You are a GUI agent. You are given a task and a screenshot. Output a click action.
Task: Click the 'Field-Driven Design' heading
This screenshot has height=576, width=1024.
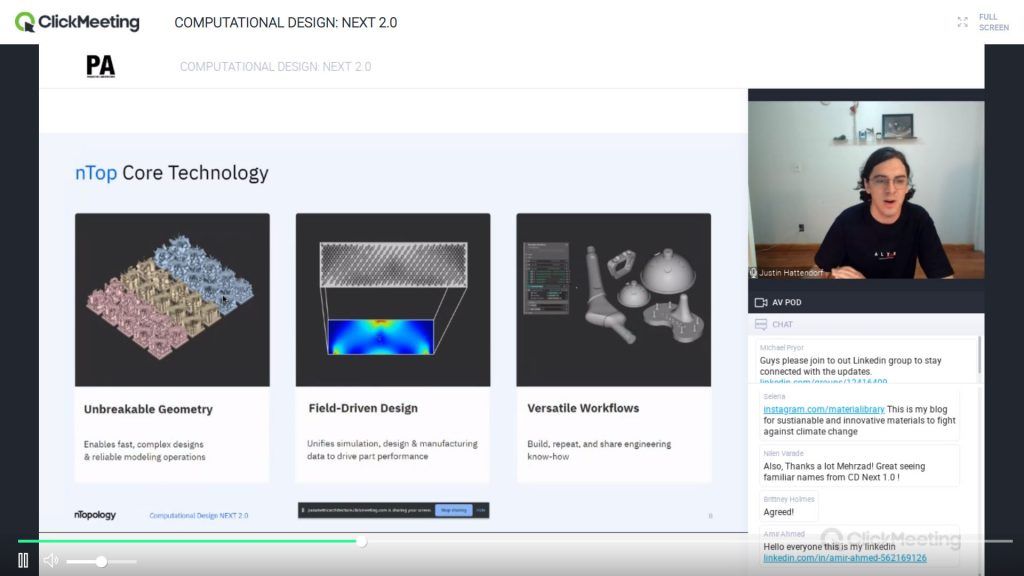pos(363,408)
